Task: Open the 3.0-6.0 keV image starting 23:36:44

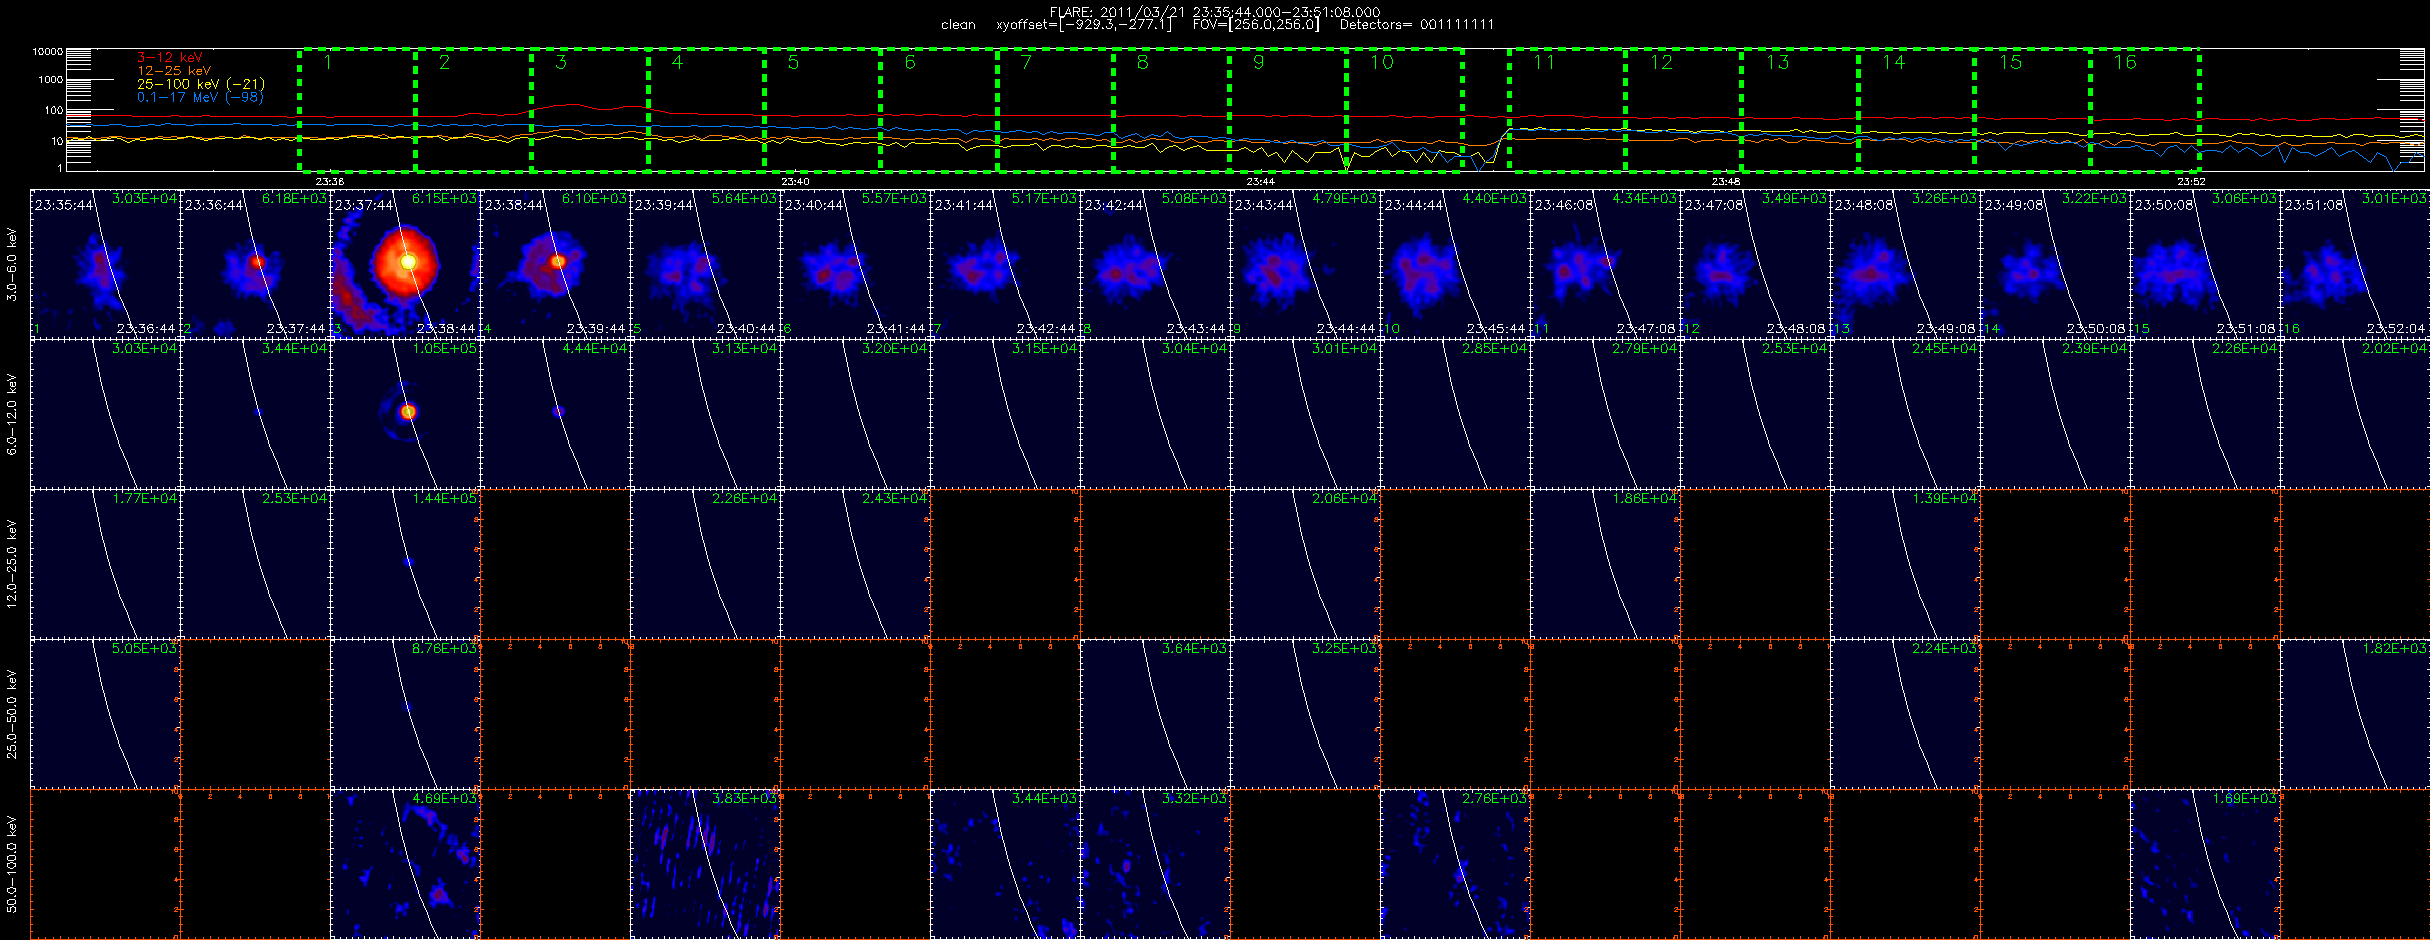Action: [255, 263]
